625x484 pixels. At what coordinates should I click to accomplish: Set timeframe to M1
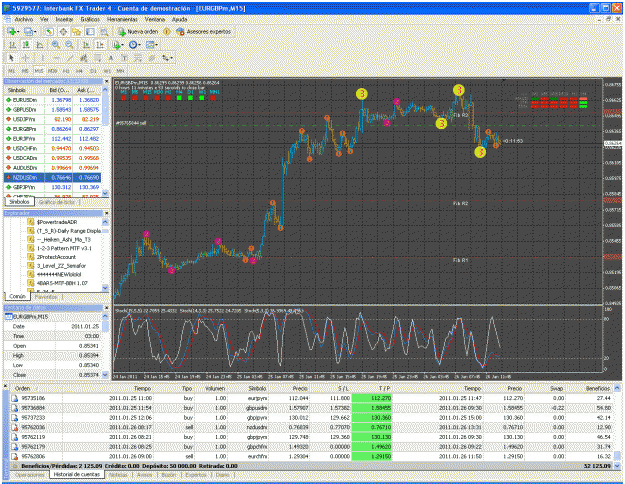pos(12,71)
